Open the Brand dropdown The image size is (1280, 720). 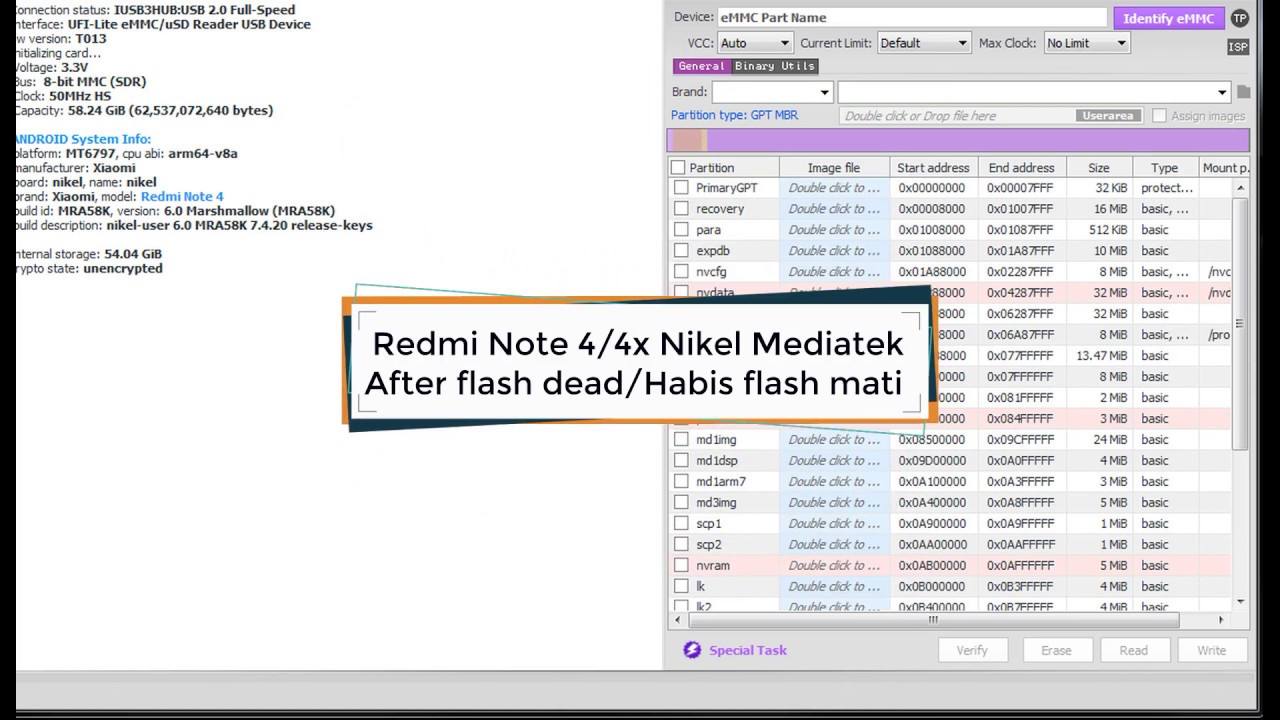point(772,92)
